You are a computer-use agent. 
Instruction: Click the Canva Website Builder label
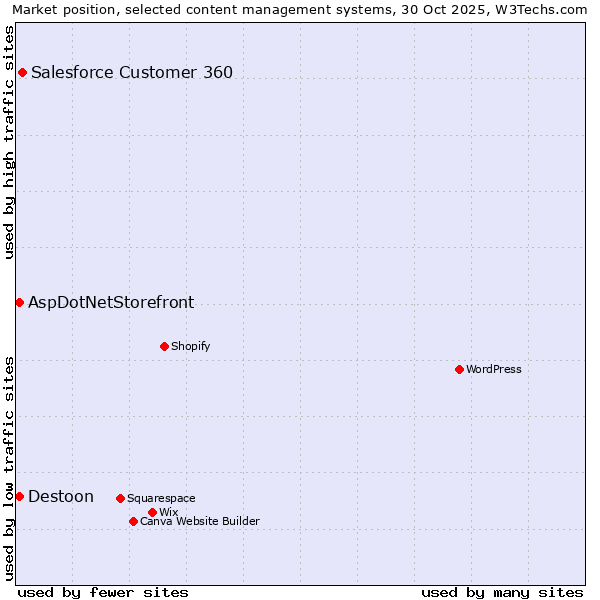click(199, 521)
